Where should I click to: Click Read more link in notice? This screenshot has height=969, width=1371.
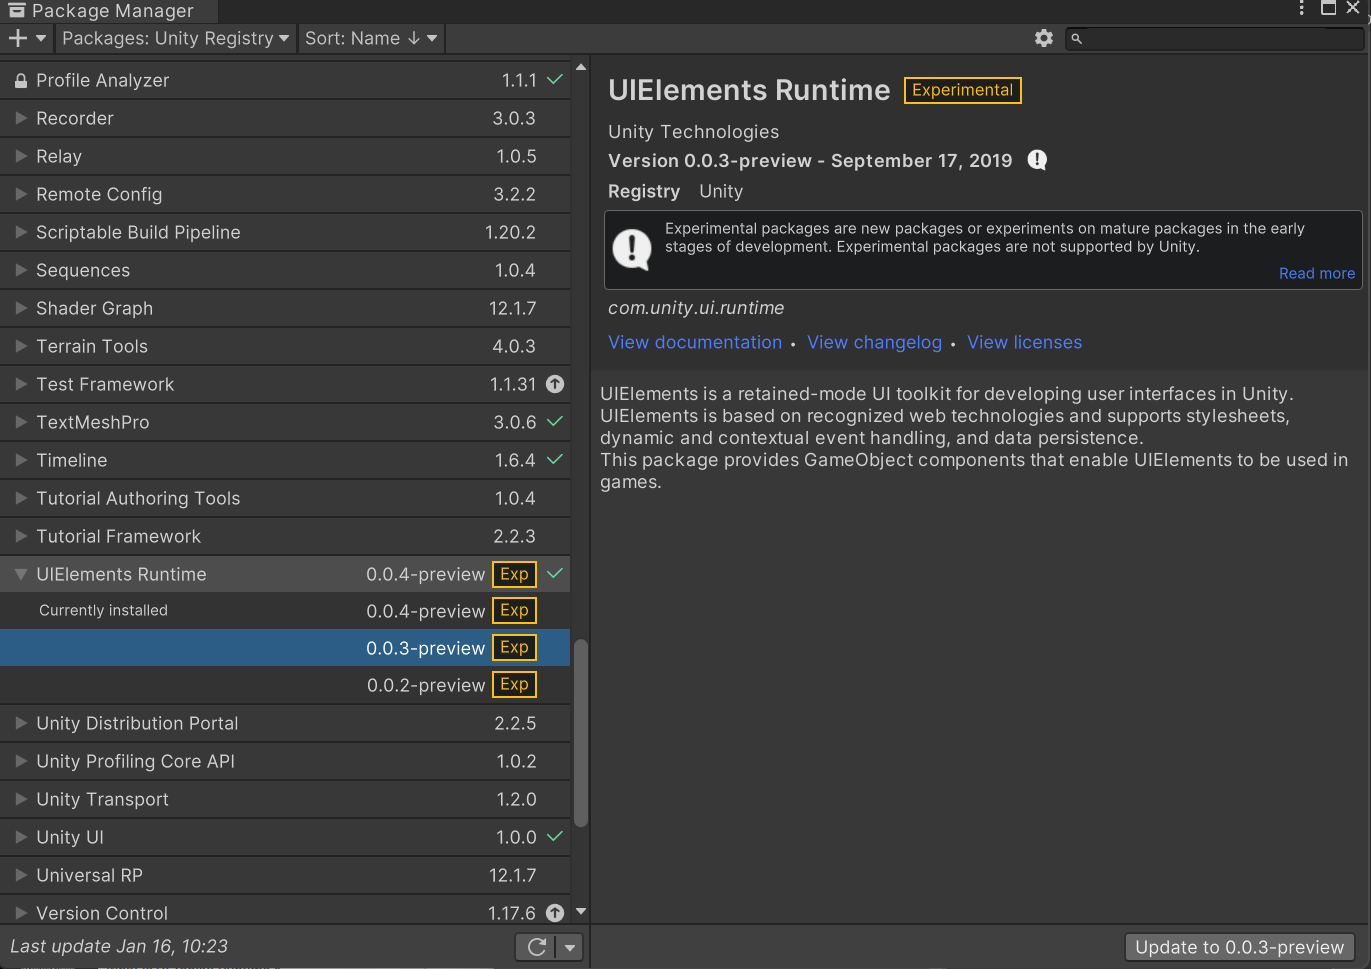(x=1317, y=273)
